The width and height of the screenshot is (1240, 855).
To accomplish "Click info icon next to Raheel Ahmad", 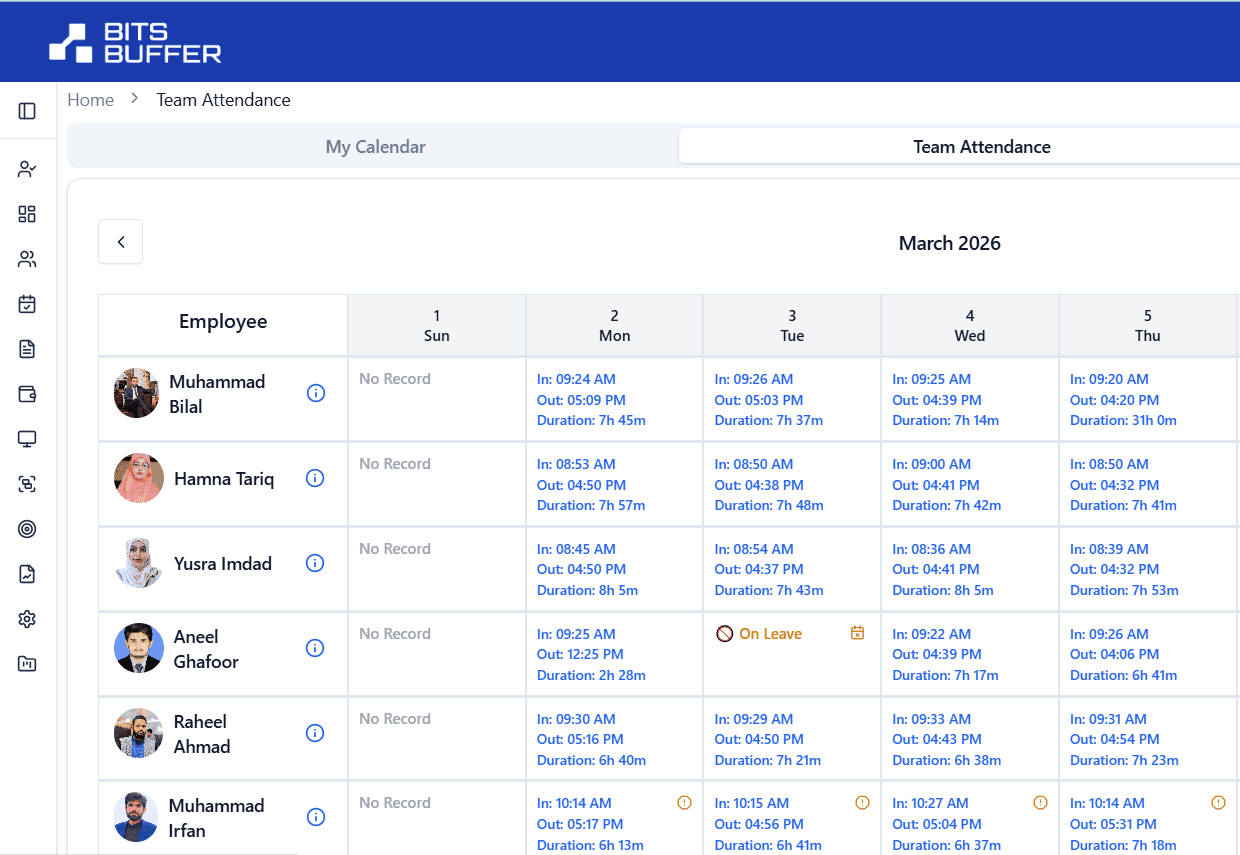I will point(315,733).
